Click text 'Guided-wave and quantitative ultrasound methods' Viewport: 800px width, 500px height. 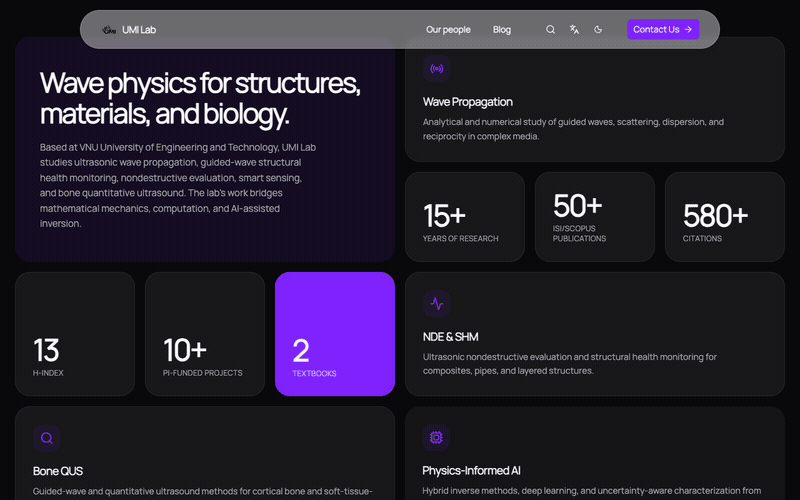tap(203, 491)
